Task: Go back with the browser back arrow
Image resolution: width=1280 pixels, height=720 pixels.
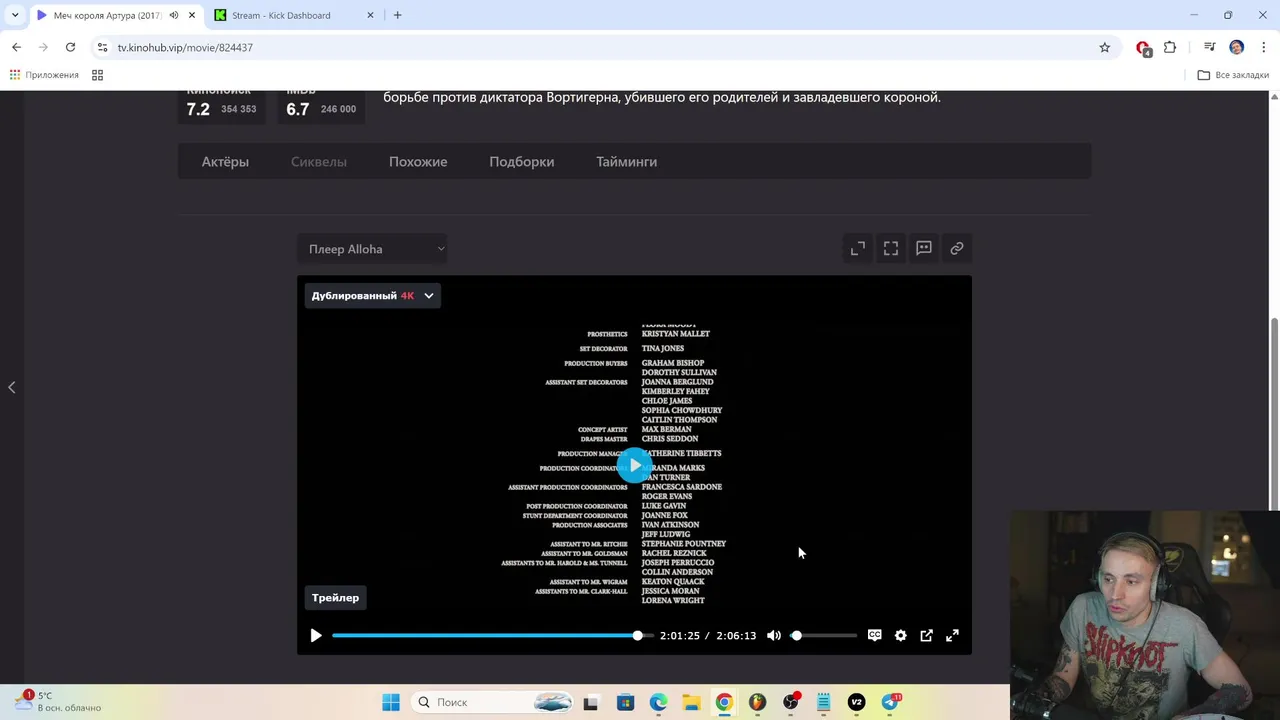Action: tap(16, 47)
